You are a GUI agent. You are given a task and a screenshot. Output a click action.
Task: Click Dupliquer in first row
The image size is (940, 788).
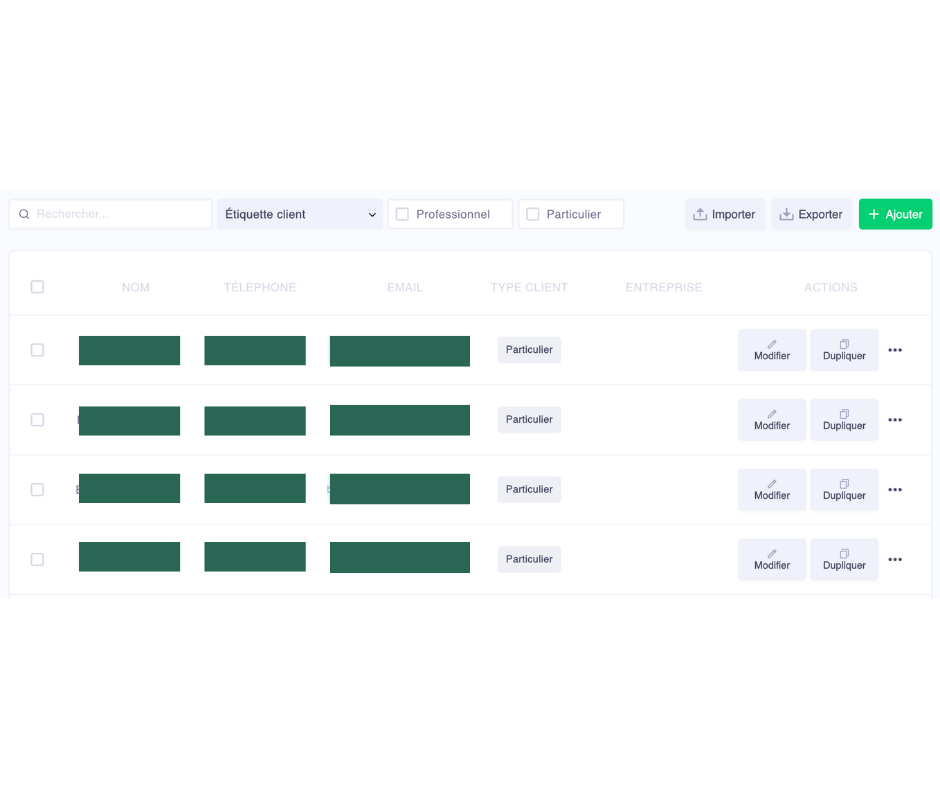point(844,350)
